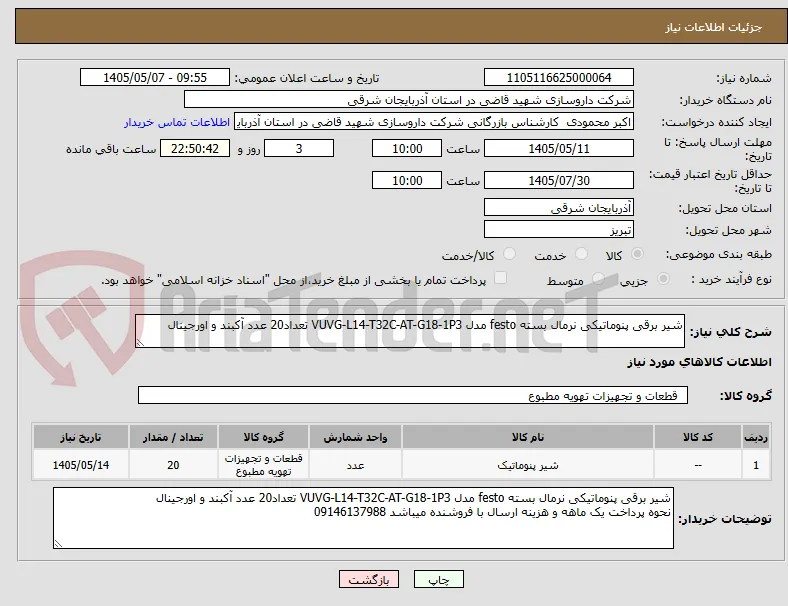
Task: Click row number cell 1
Action: [x=755, y=465]
